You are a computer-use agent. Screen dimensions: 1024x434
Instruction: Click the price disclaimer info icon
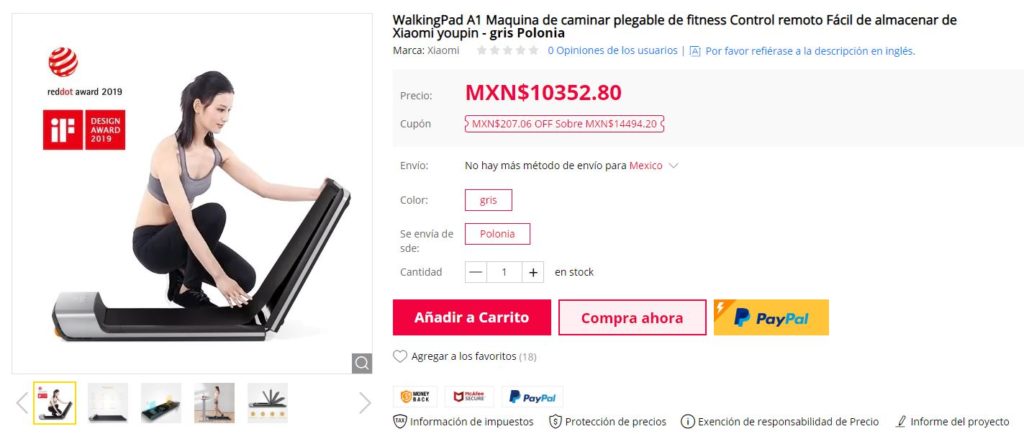coord(688,422)
